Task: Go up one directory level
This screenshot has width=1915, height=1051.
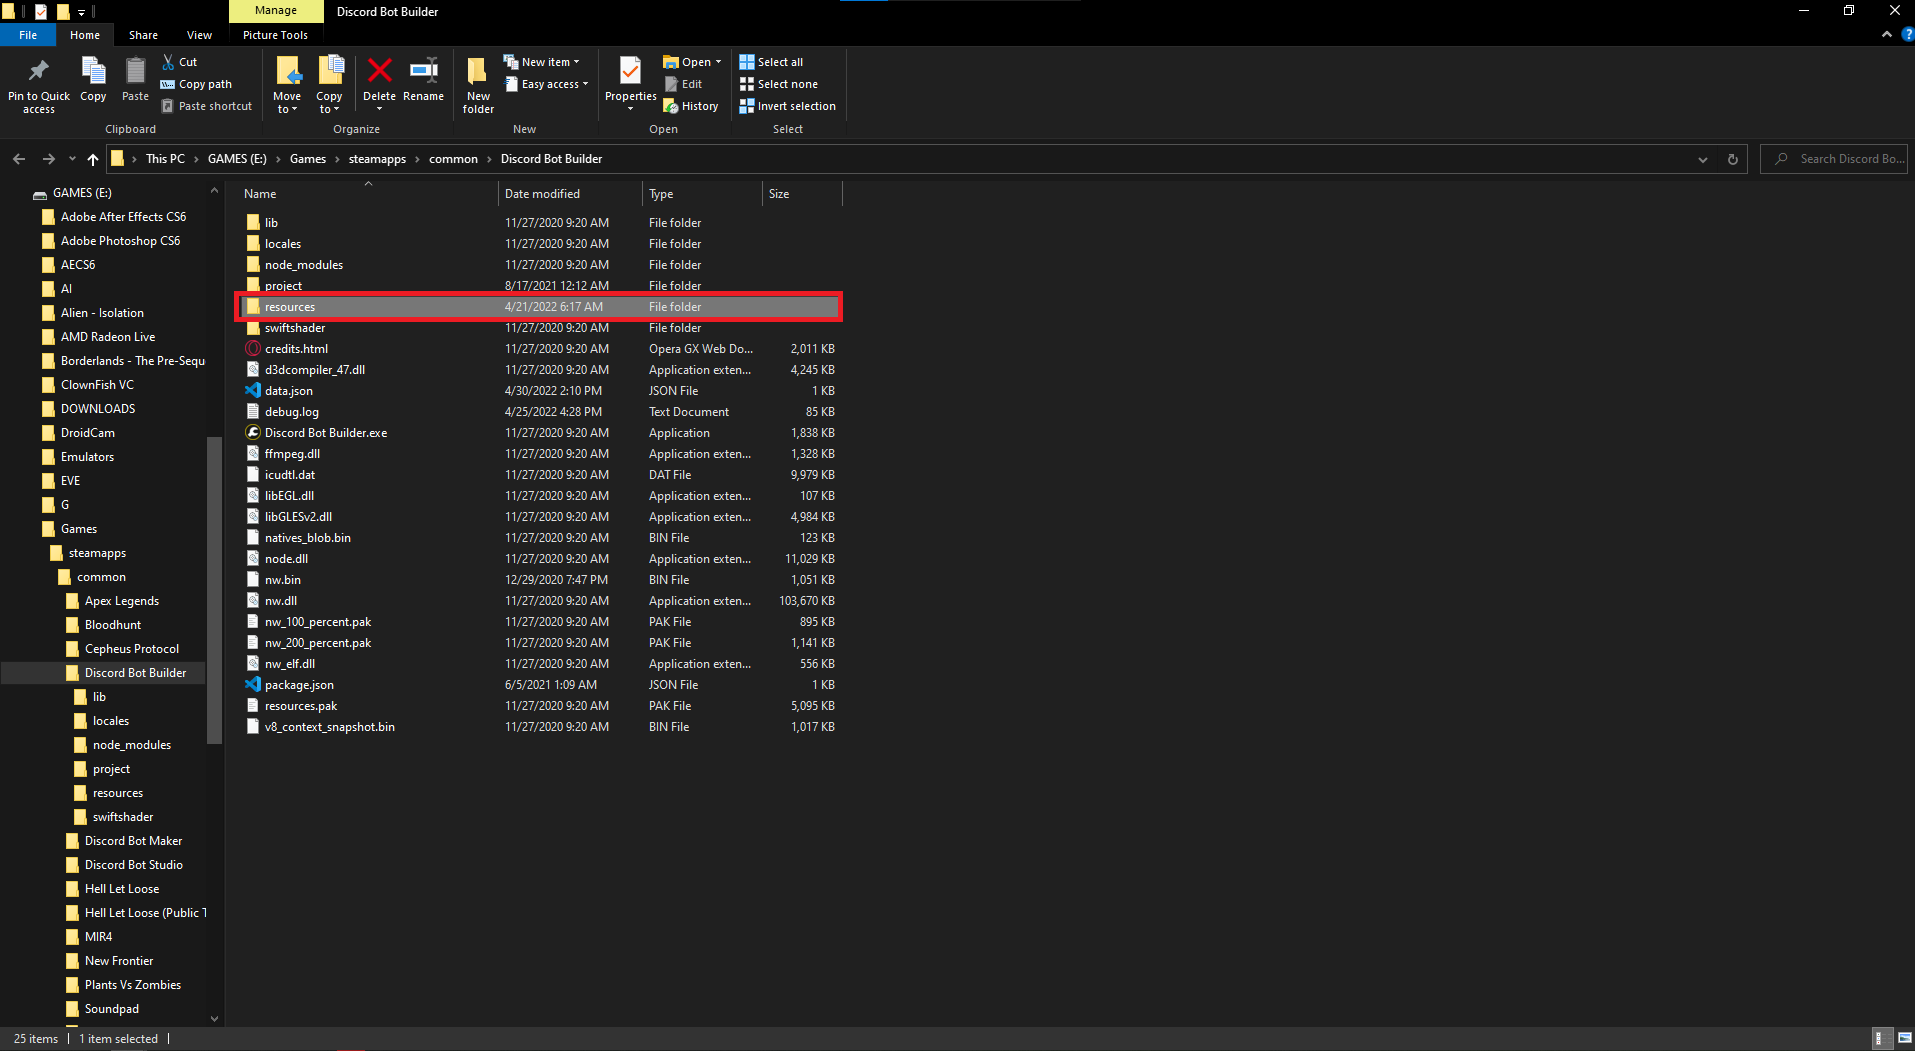Action: click(93, 159)
